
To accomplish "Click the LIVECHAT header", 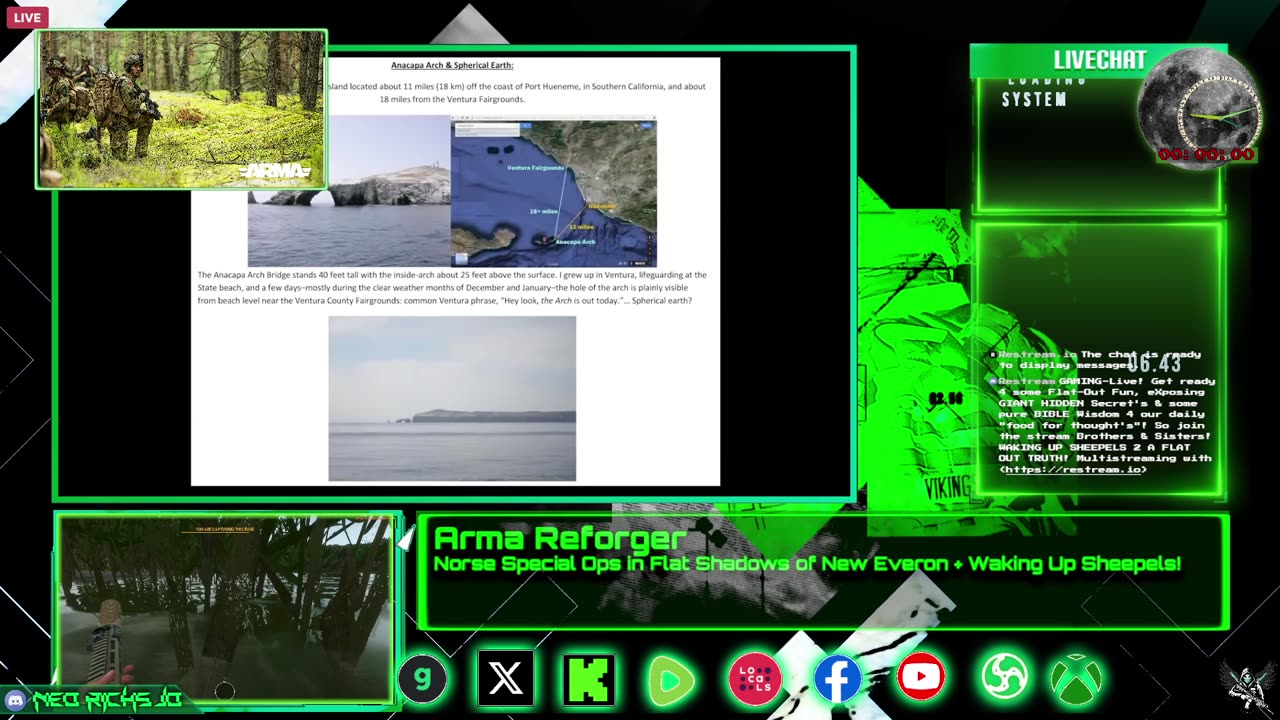I will tap(1099, 60).
